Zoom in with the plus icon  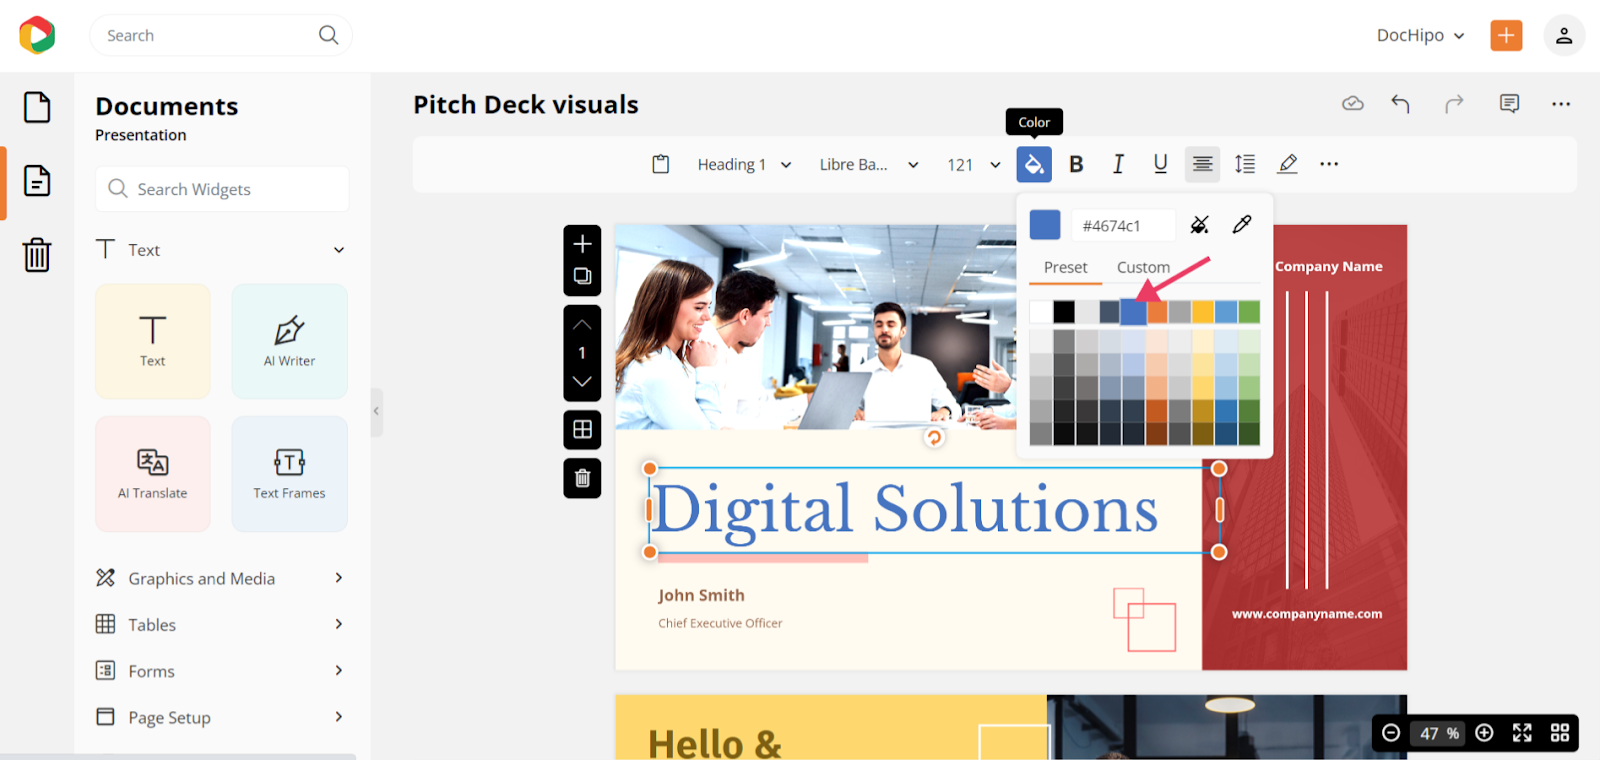click(1485, 733)
